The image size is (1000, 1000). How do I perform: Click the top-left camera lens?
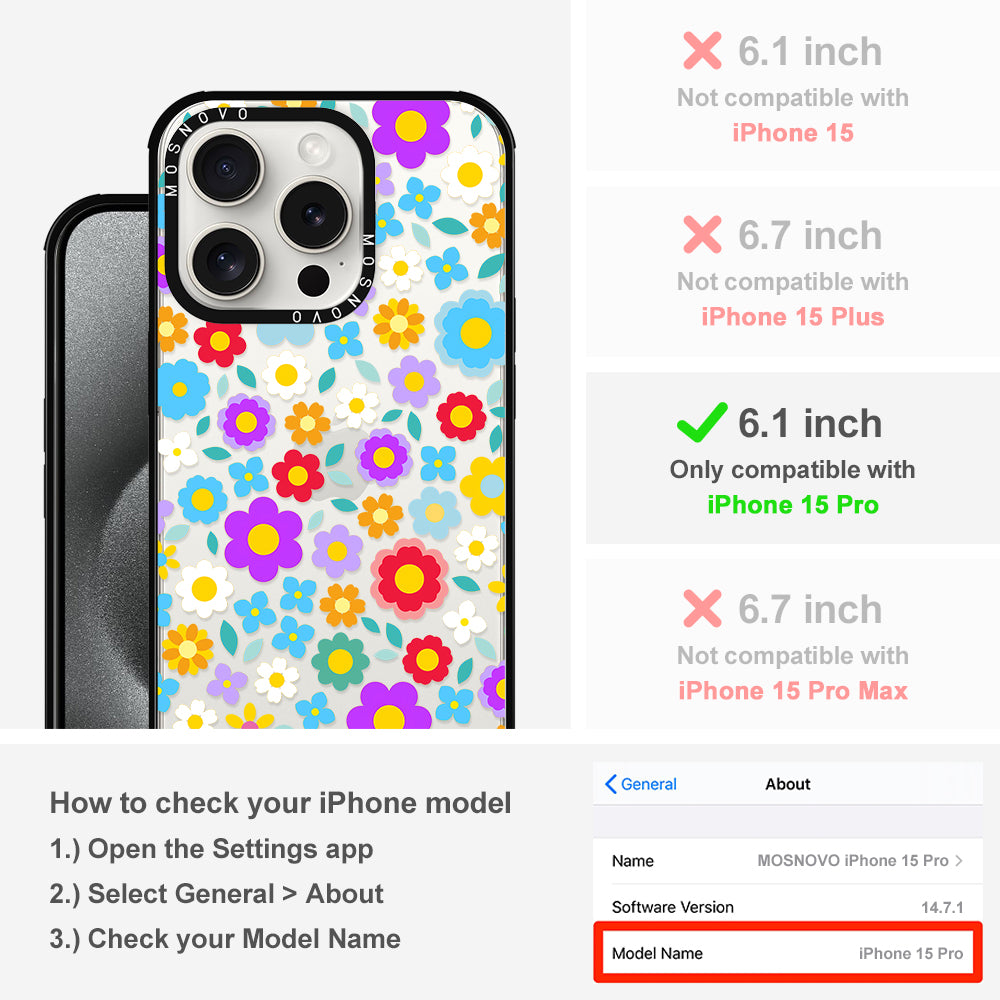tap(226, 168)
